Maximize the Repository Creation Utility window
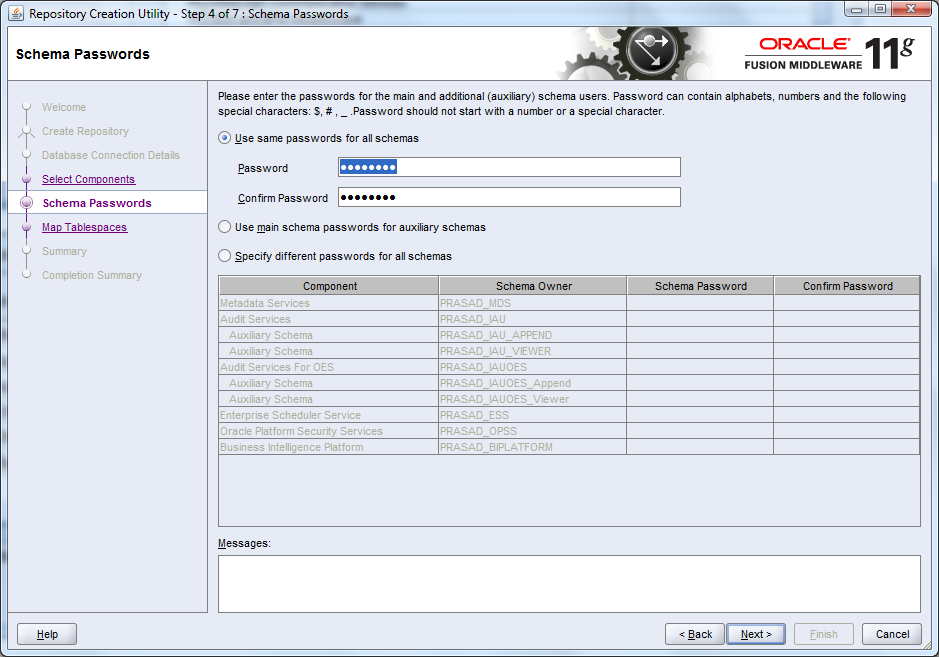This screenshot has width=939, height=657. coord(880,9)
